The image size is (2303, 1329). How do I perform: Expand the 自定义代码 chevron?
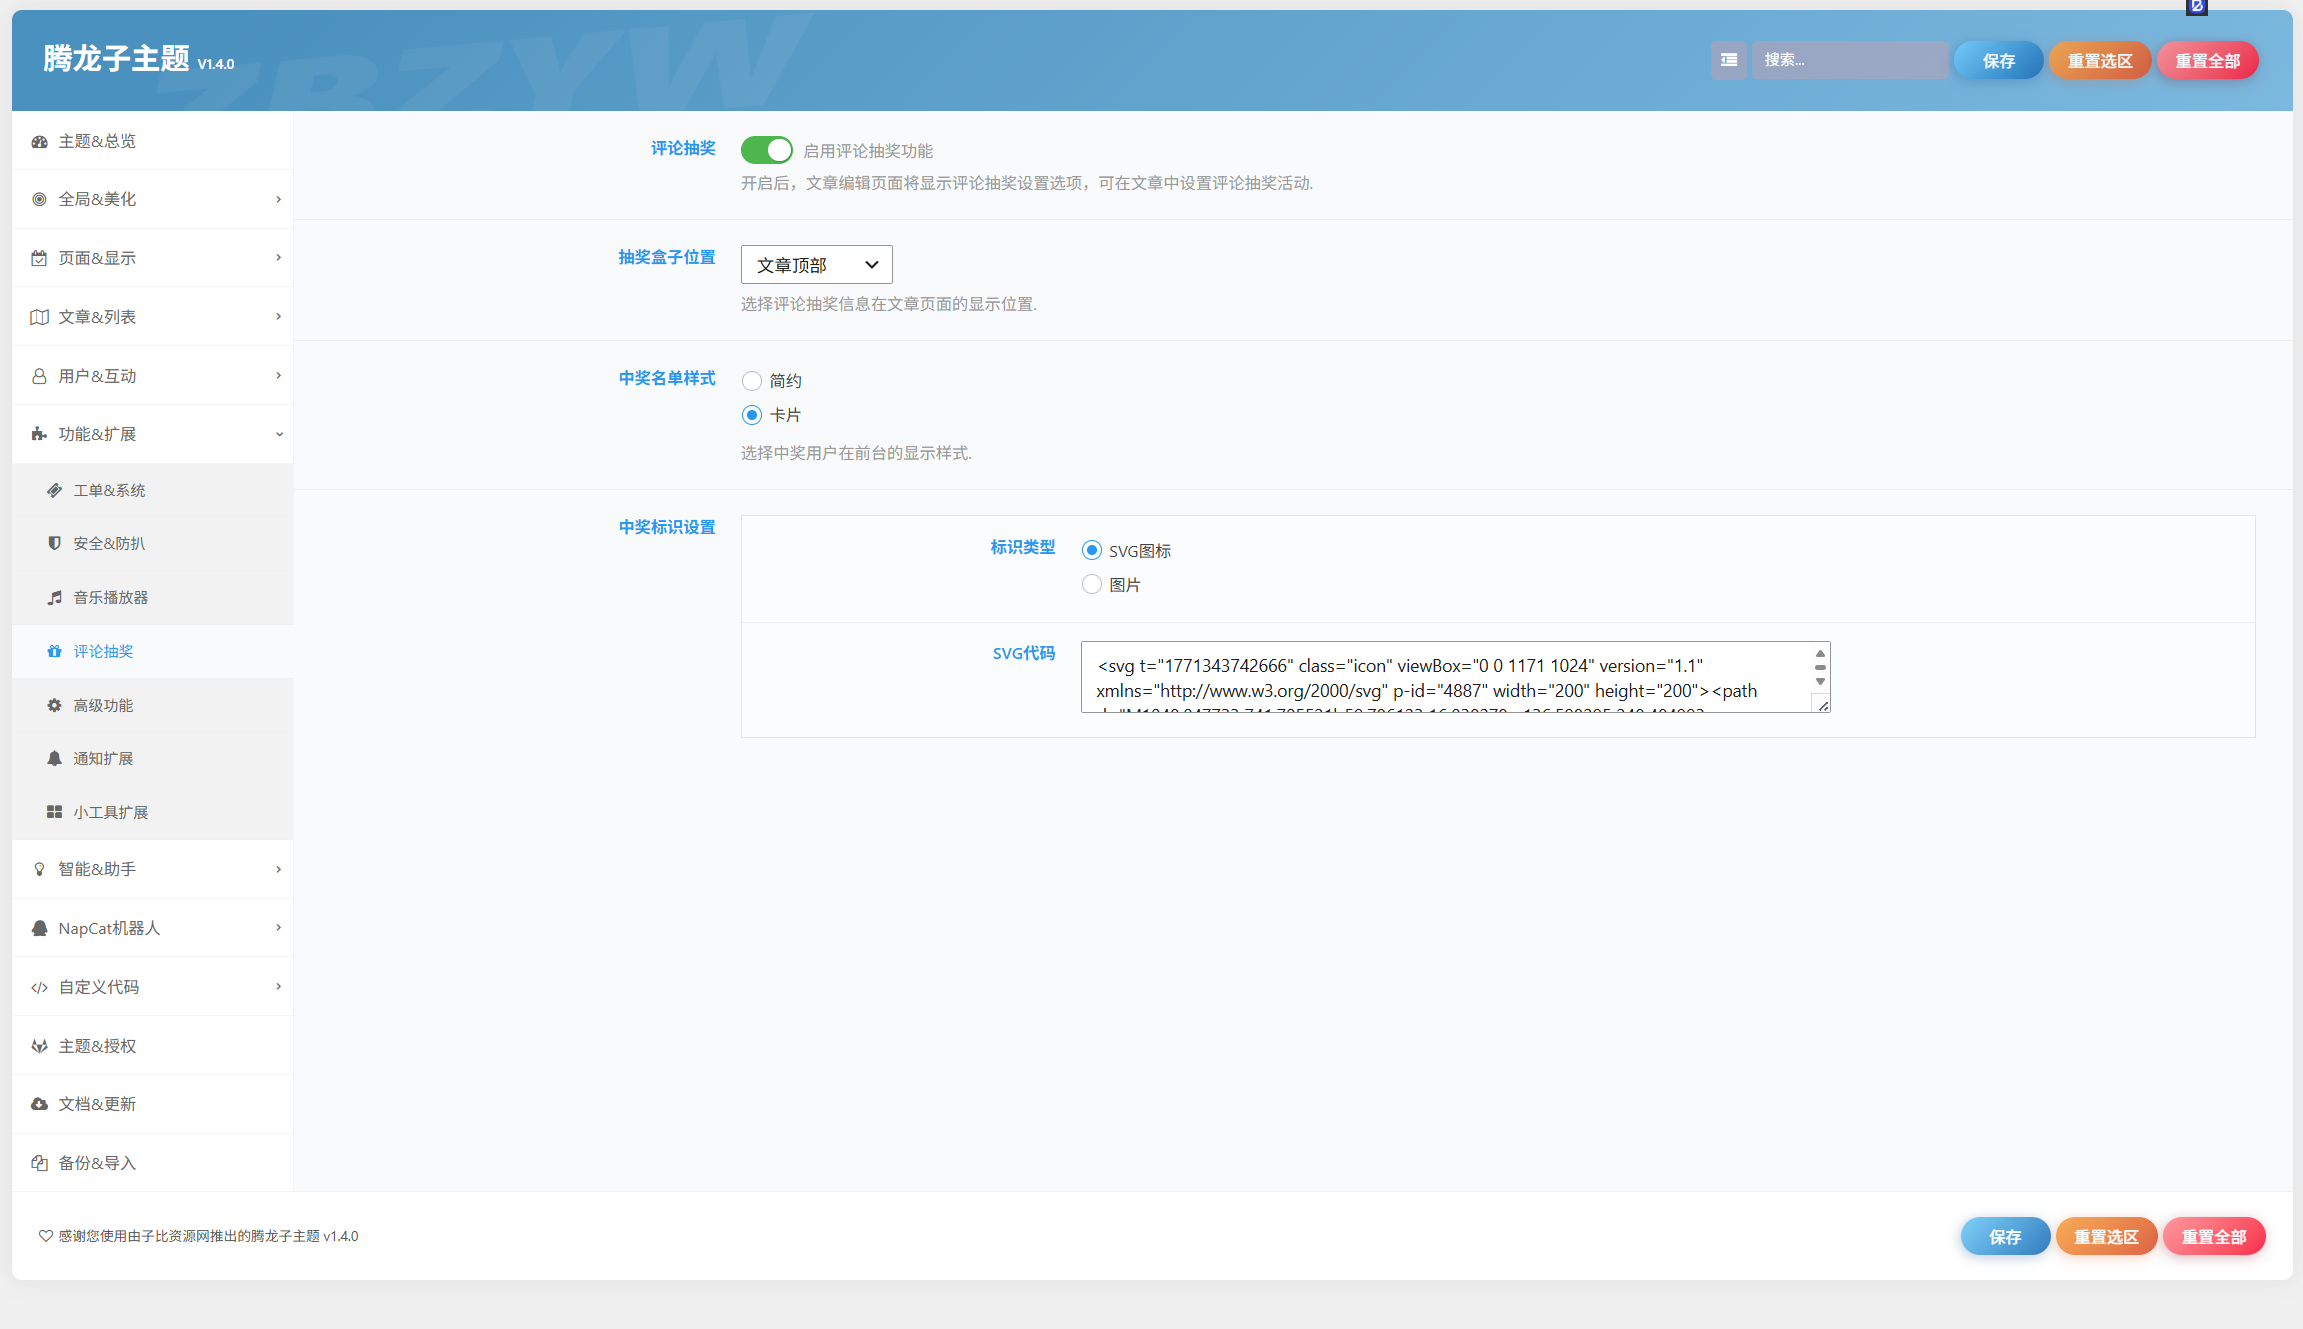278,987
